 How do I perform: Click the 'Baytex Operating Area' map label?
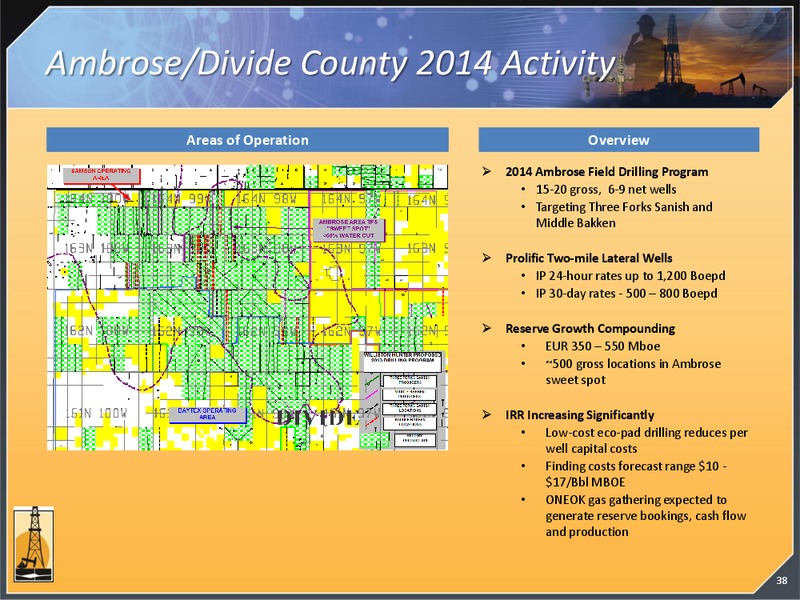(207, 414)
